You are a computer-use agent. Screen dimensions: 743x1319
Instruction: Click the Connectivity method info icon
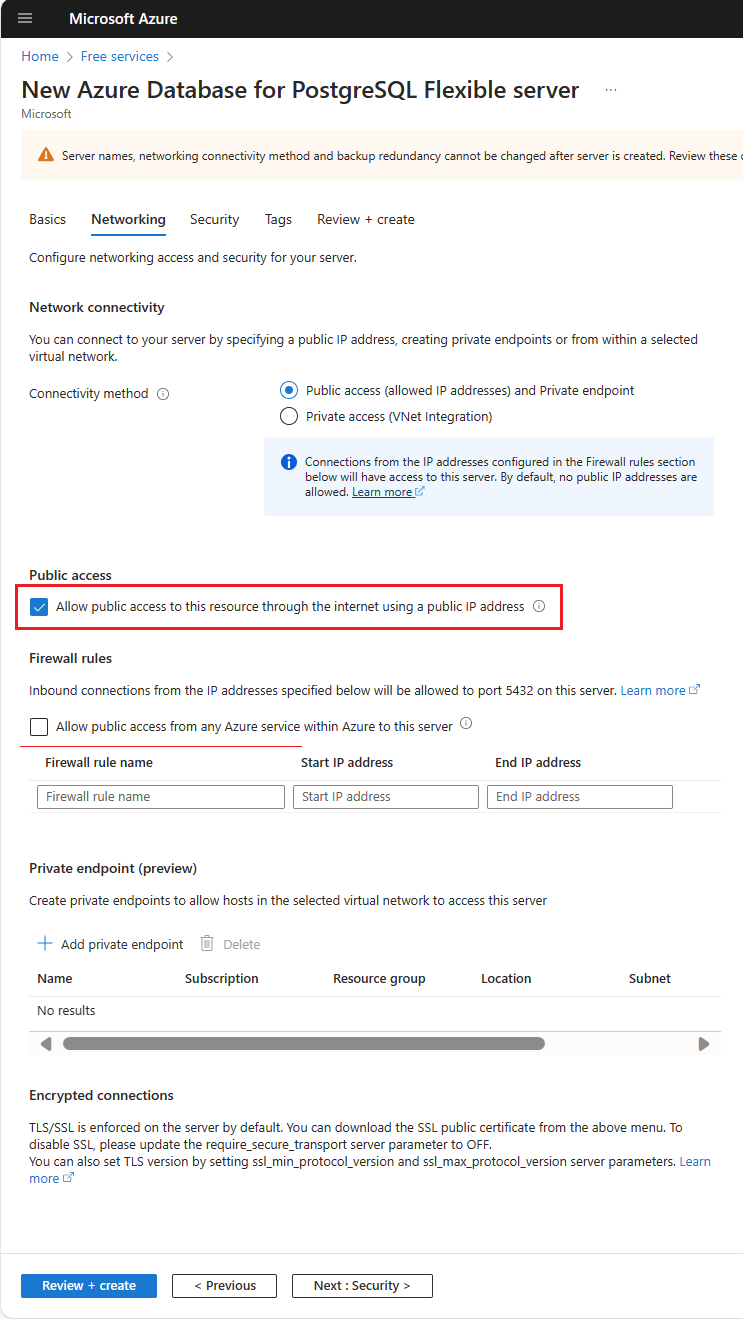(163, 393)
